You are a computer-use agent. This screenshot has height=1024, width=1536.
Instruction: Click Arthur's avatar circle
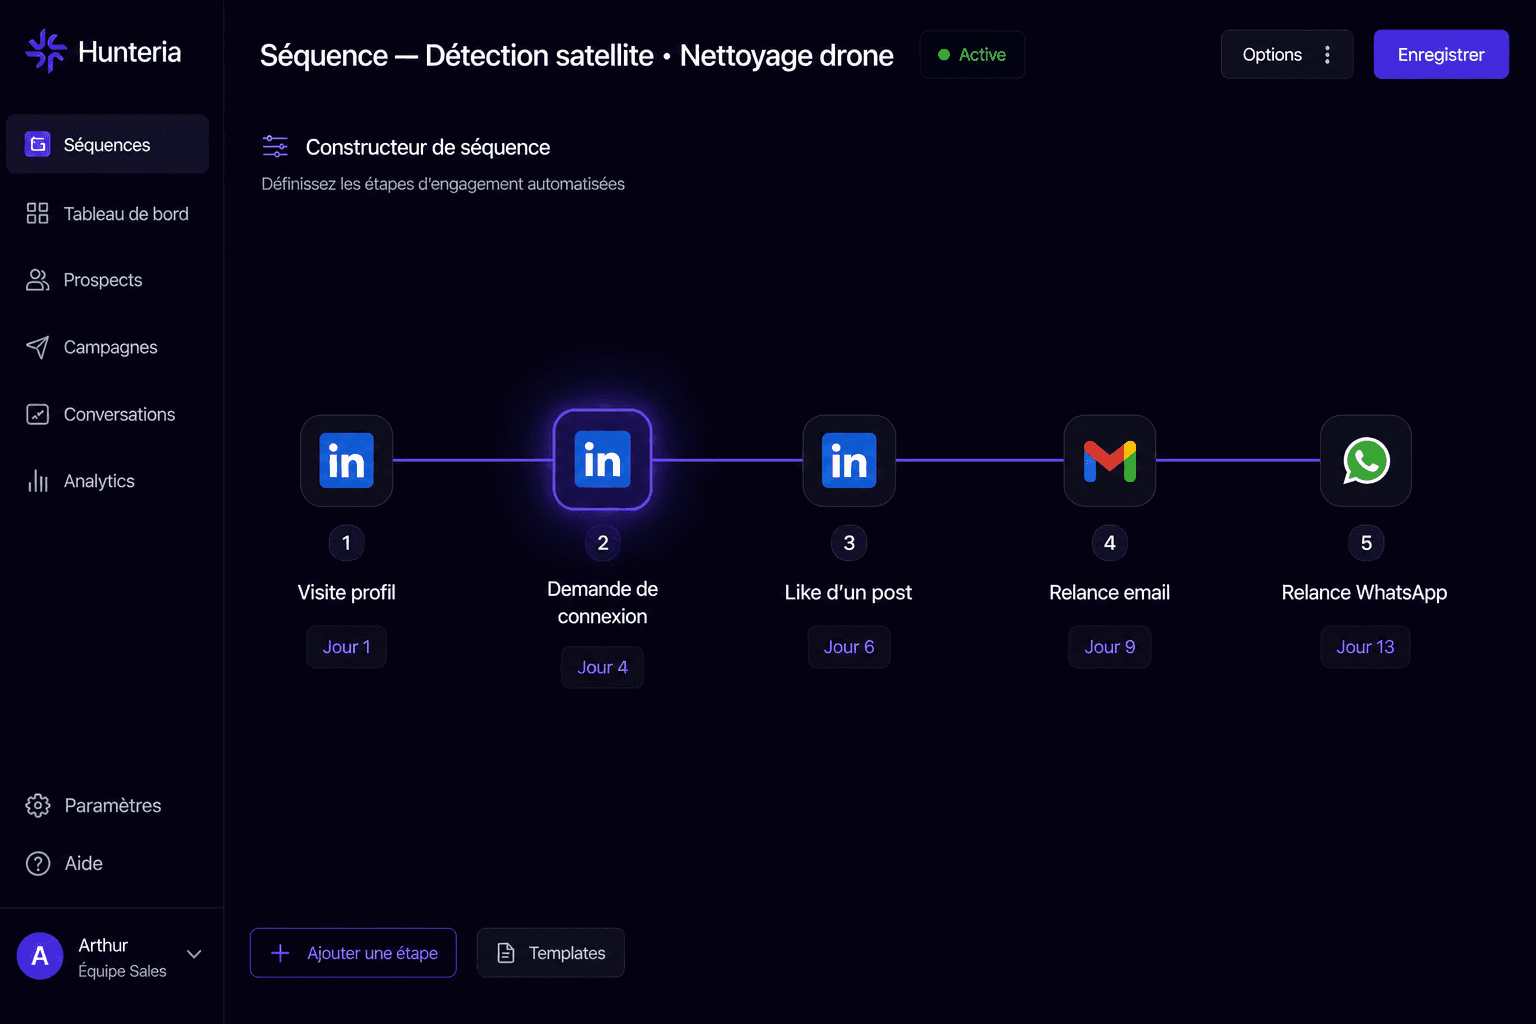(40, 956)
